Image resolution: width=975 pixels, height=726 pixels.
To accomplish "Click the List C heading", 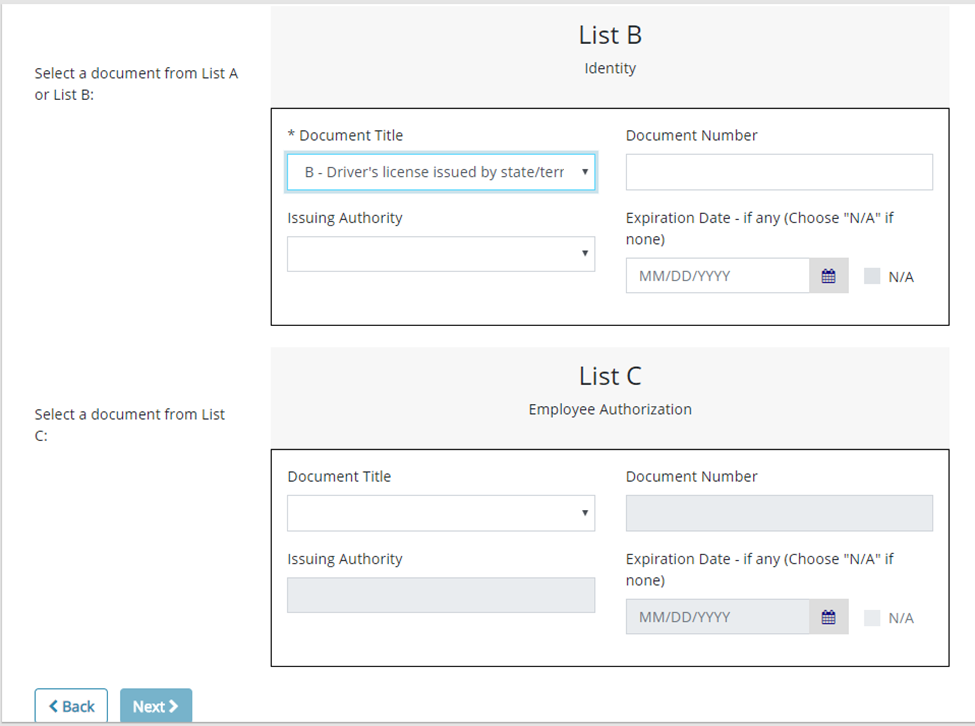I will (x=610, y=376).
